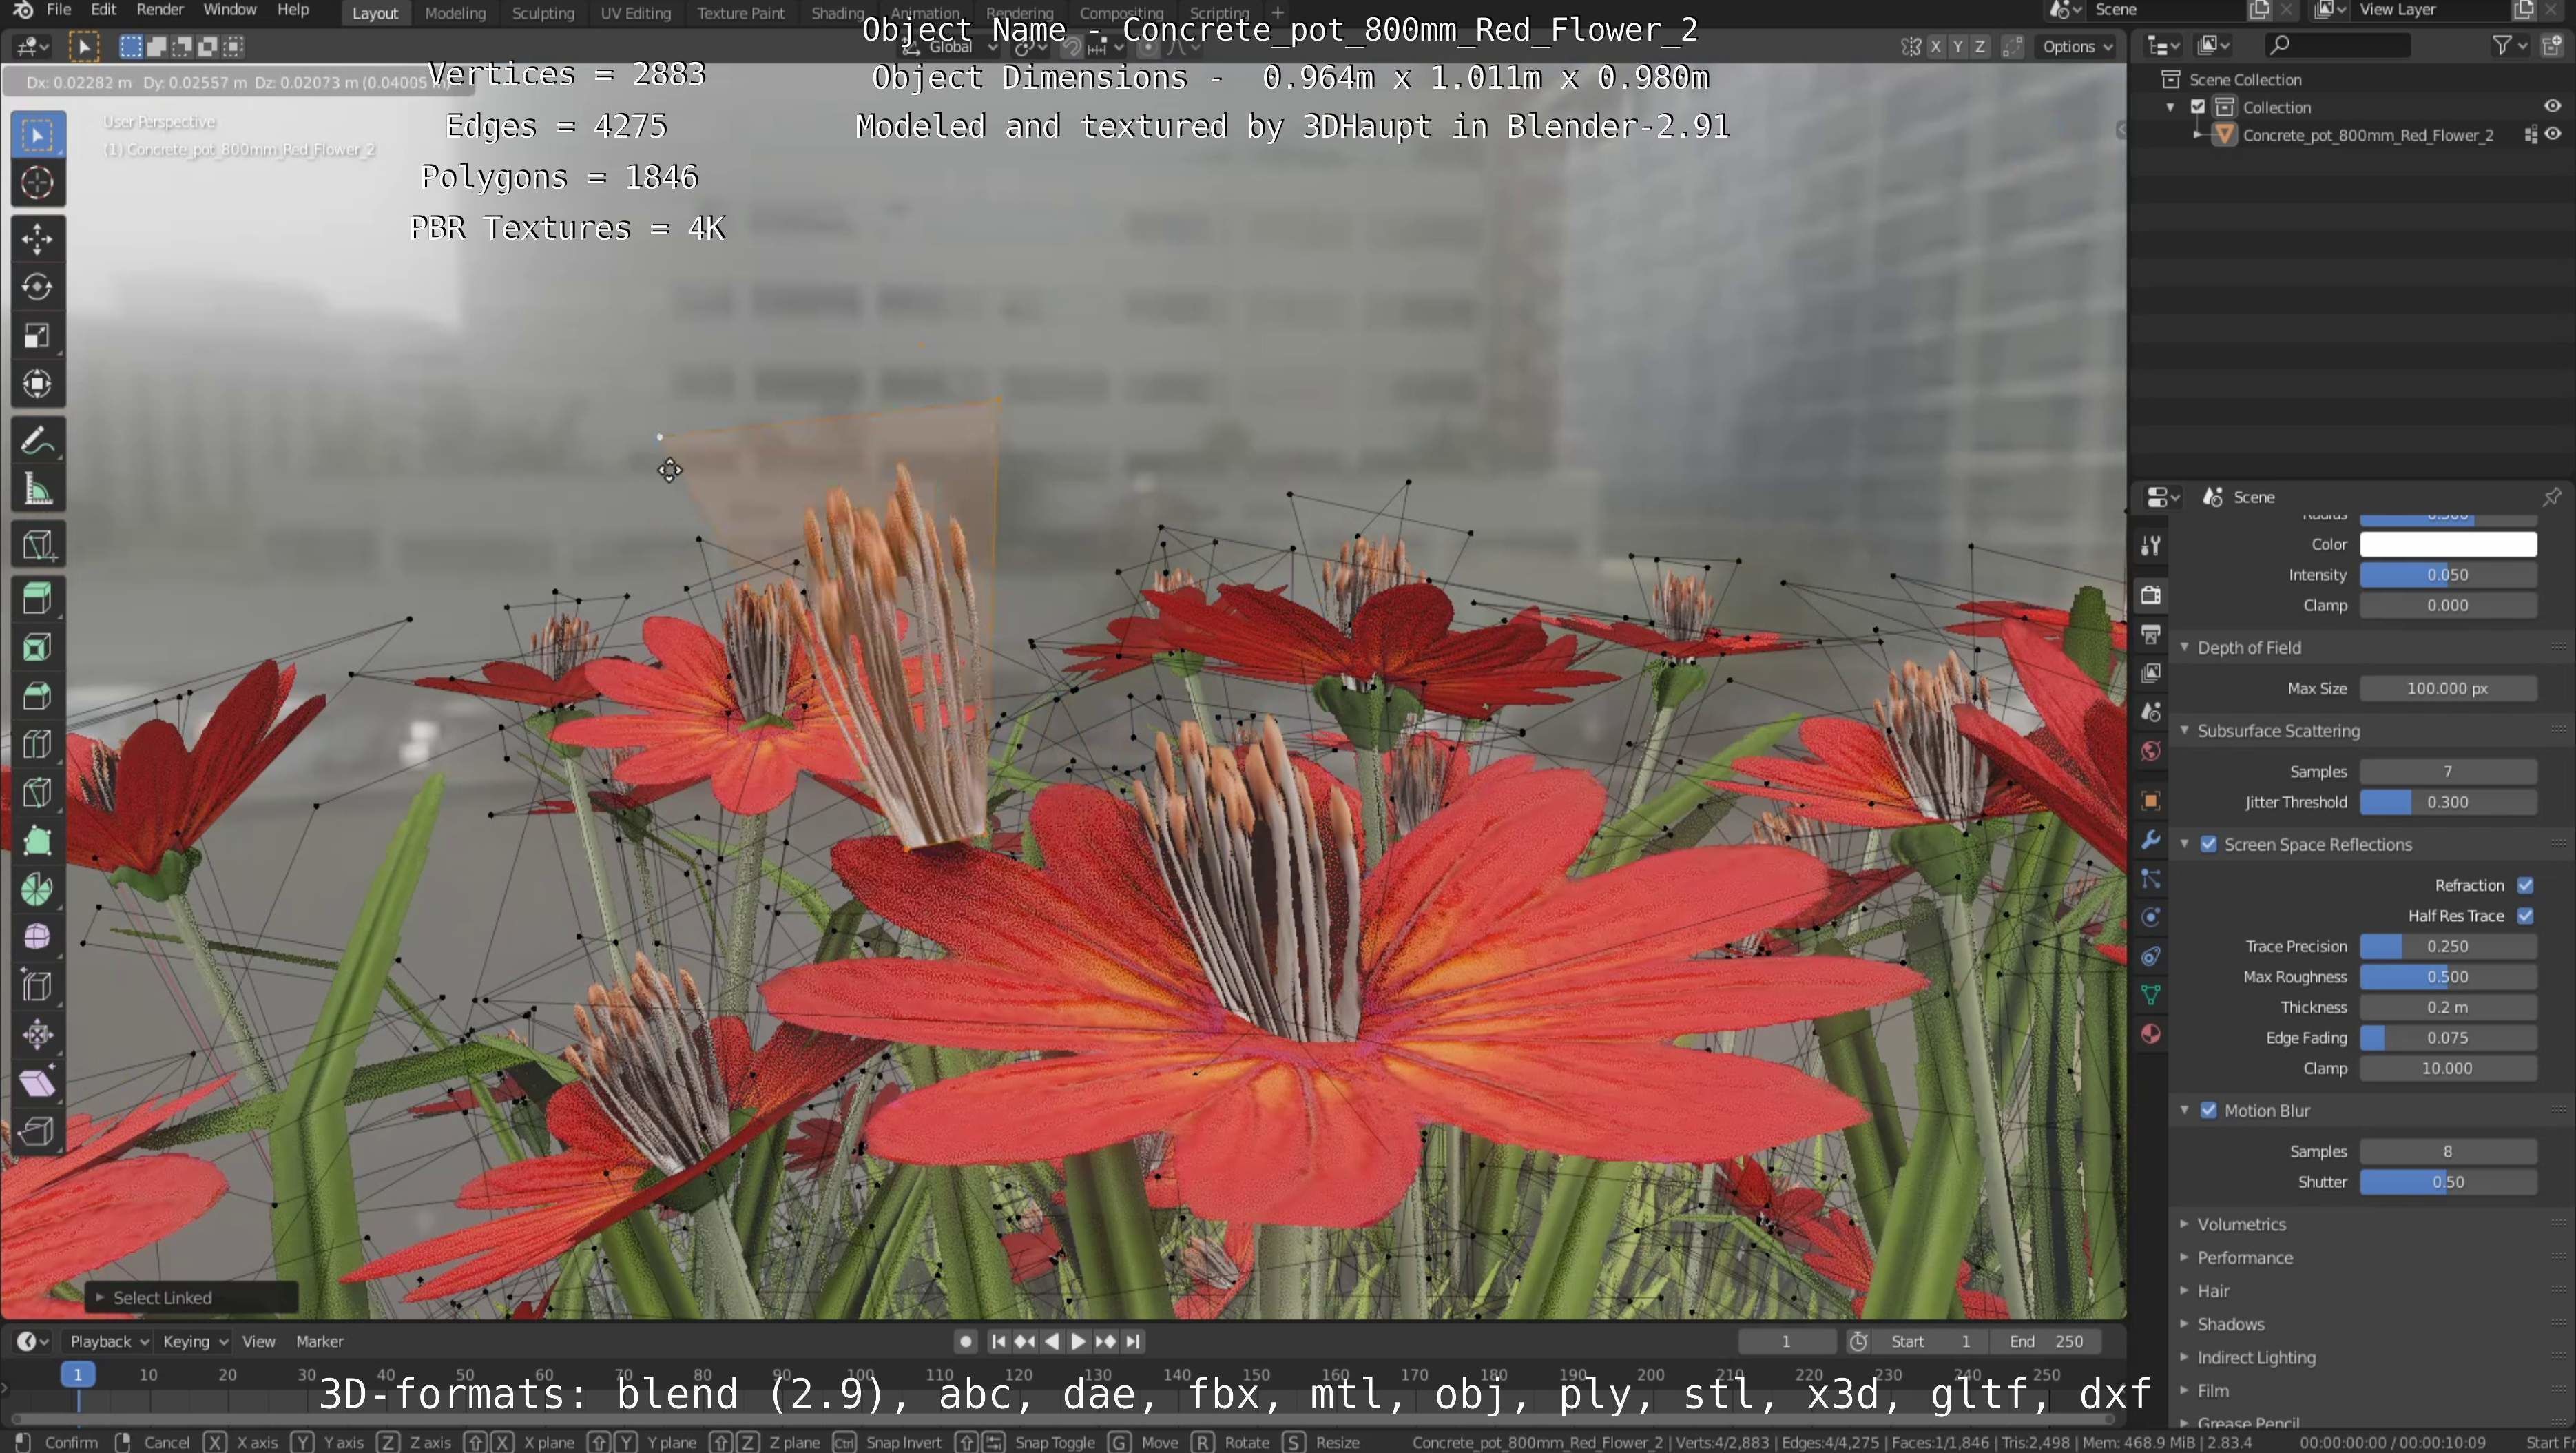
Task: Select the Shear tool
Action: 38,1083
